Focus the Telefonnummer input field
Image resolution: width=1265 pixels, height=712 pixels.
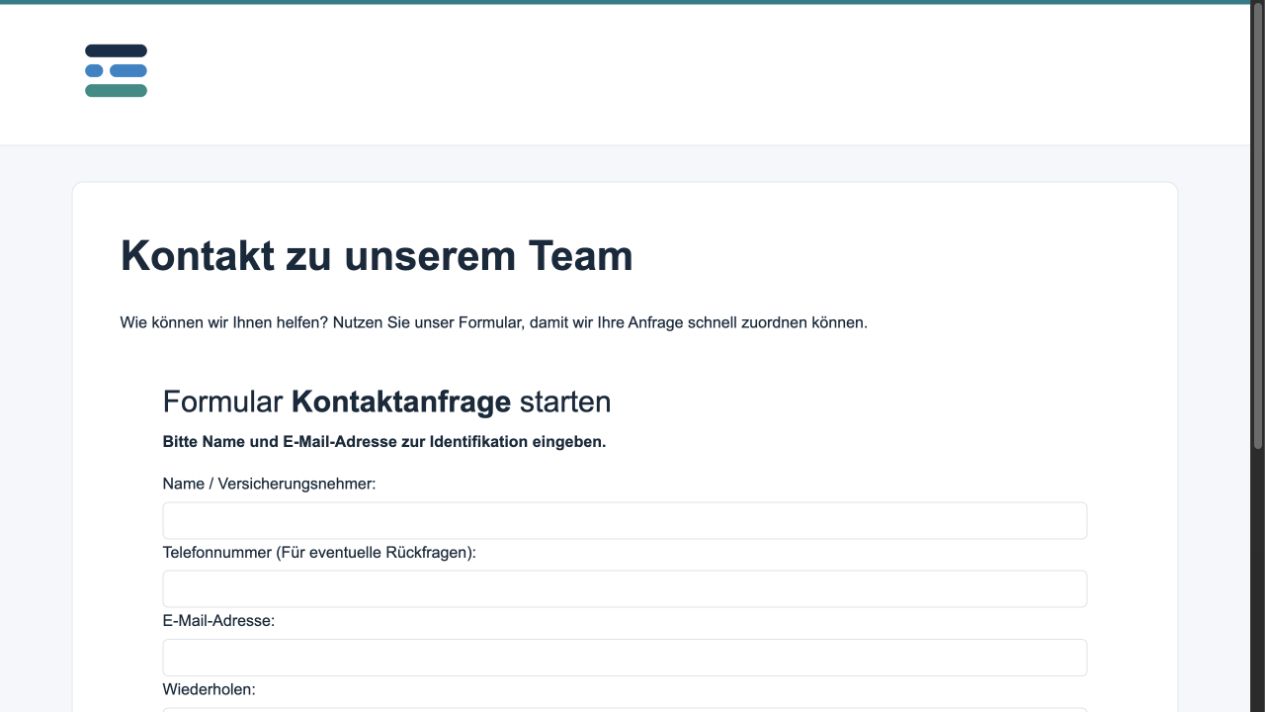tap(625, 589)
